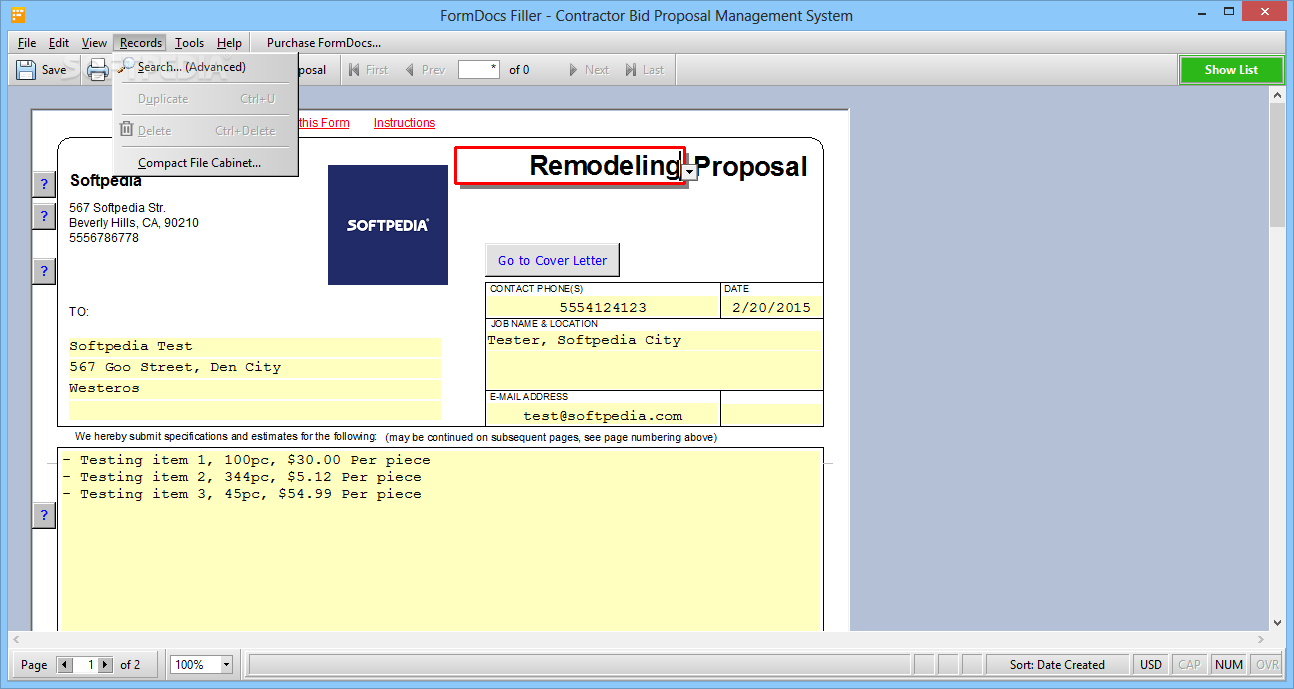
Task: Click the help button beside the Testing item lines
Action: point(44,516)
